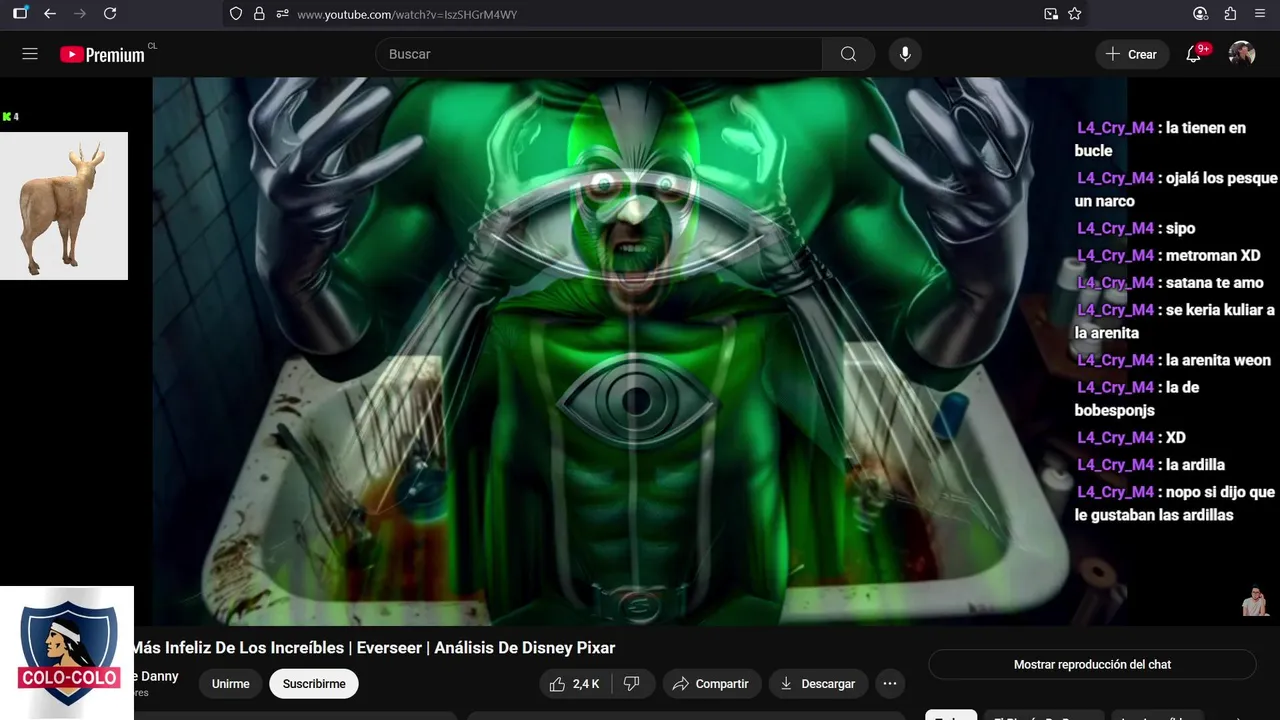Open the browser application menu
1280x720 pixels.
(1260, 14)
